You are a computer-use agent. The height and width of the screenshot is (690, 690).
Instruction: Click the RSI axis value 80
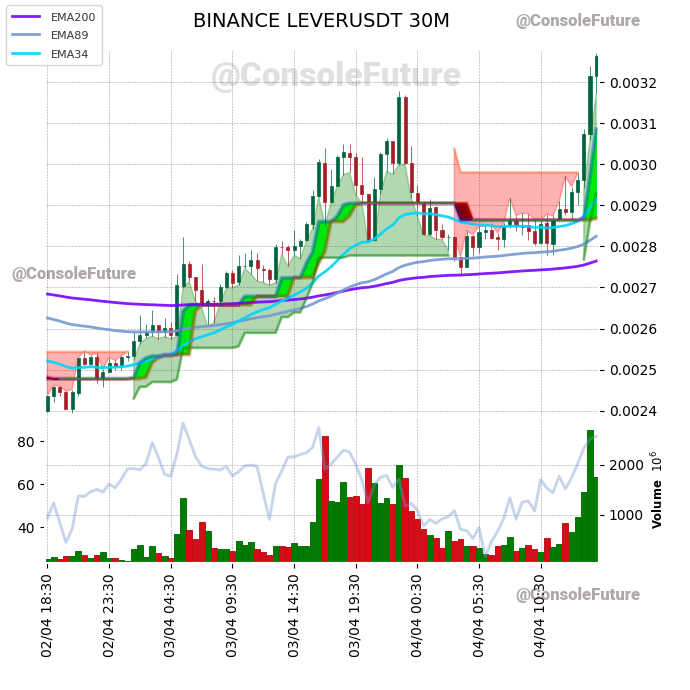click(26, 442)
